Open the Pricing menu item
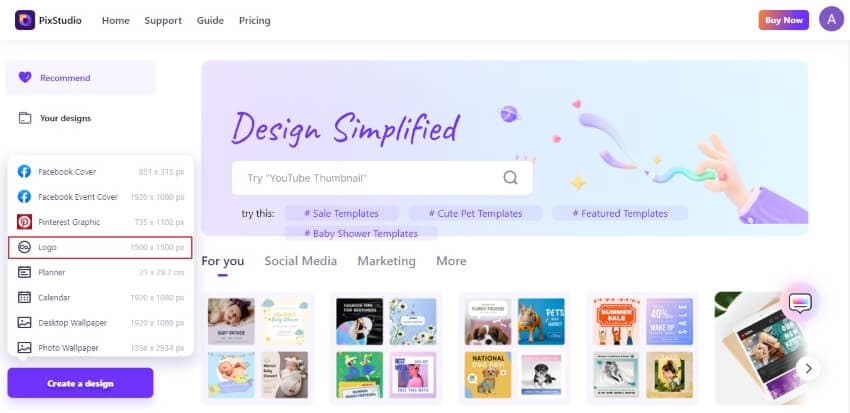This screenshot has height=413, width=850. pos(254,20)
